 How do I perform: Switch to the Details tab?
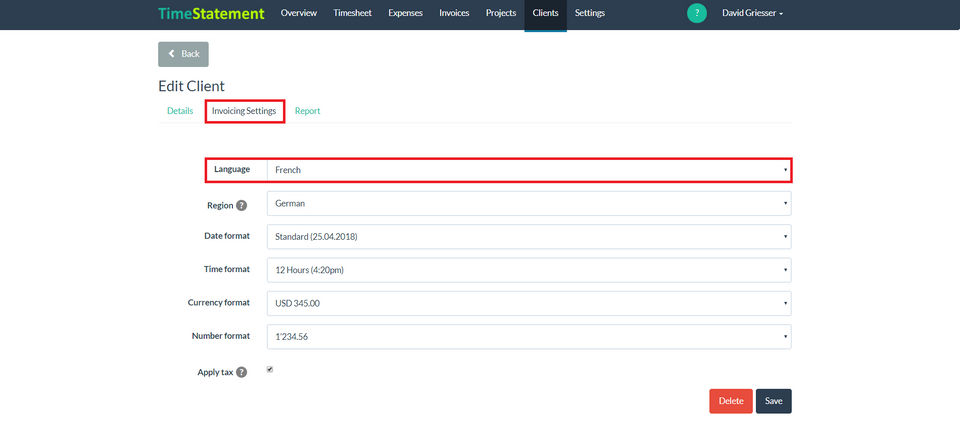tap(180, 111)
